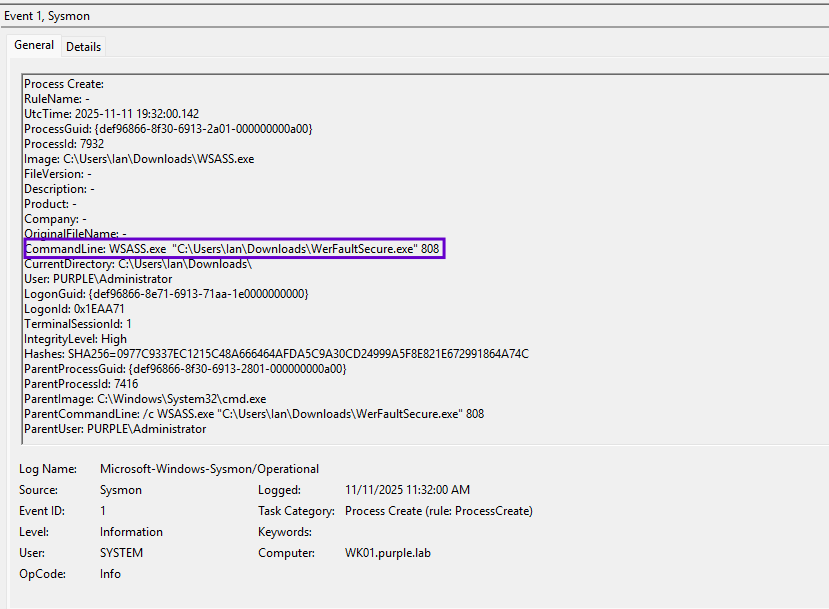Click the LogonGuid line
Viewport: 829px width, 609px height.
point(166,294)
